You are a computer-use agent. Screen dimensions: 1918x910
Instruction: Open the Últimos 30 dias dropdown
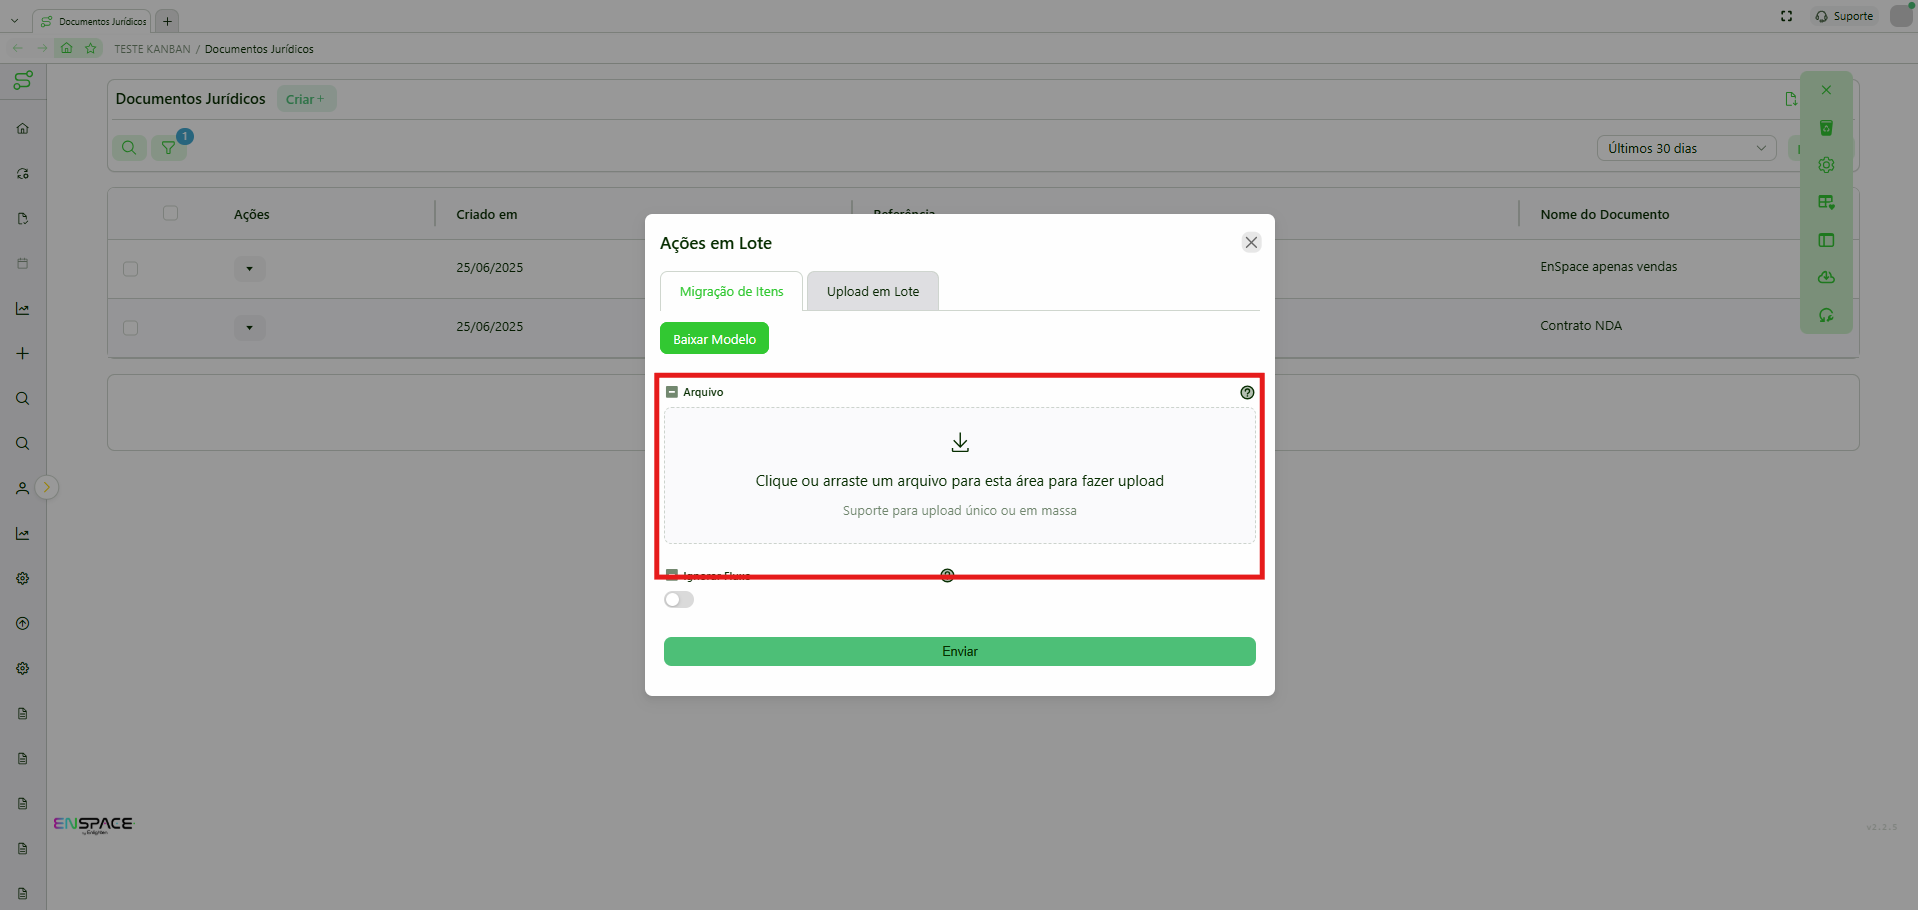[x=1686, y=148]
